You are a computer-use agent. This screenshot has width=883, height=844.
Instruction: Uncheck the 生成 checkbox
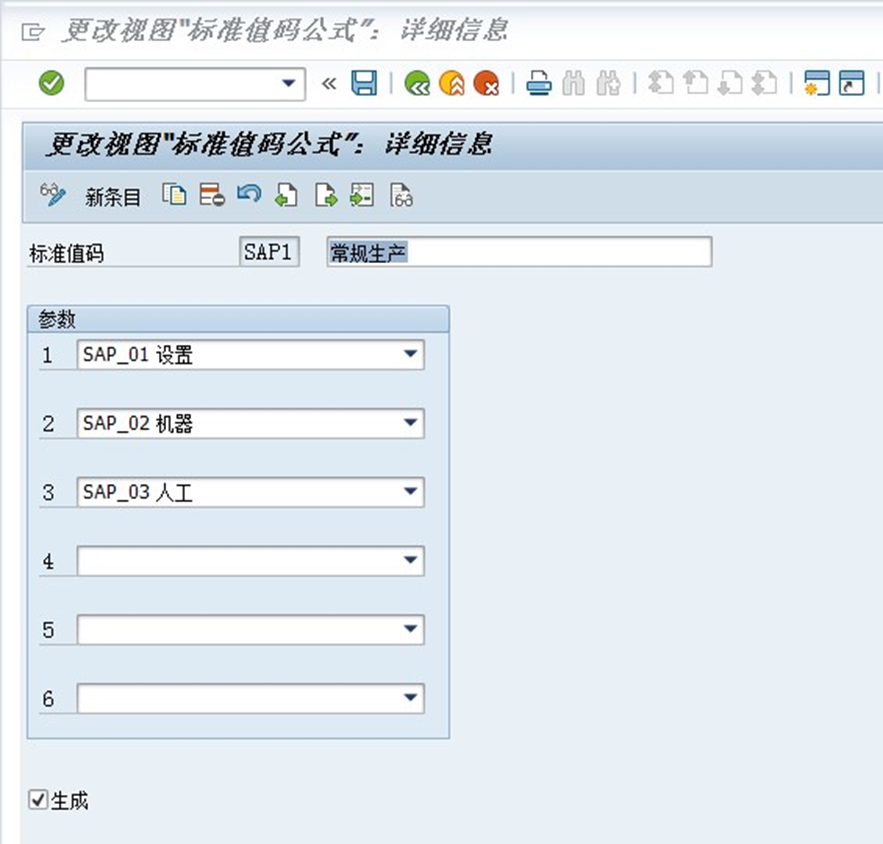pyautogui.click(x=39, y=800)
